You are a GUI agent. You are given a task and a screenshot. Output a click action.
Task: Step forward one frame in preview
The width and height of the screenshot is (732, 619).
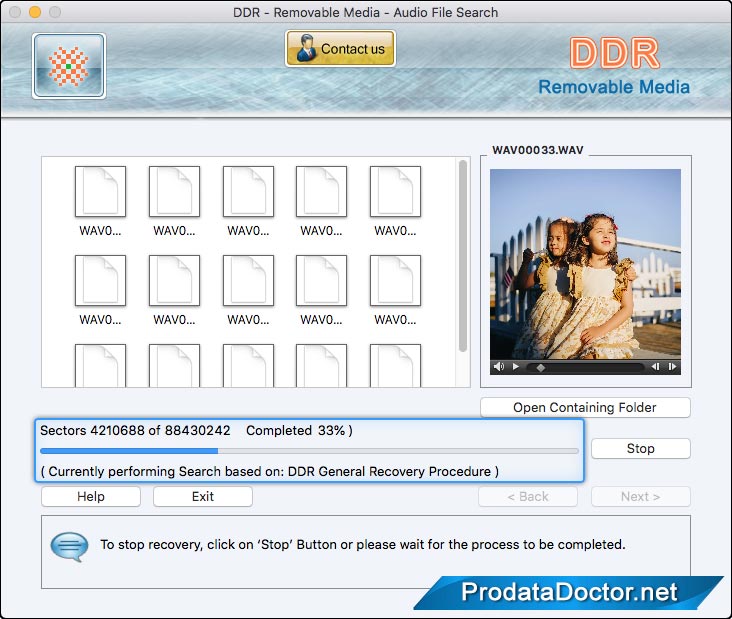coord(672,366)
